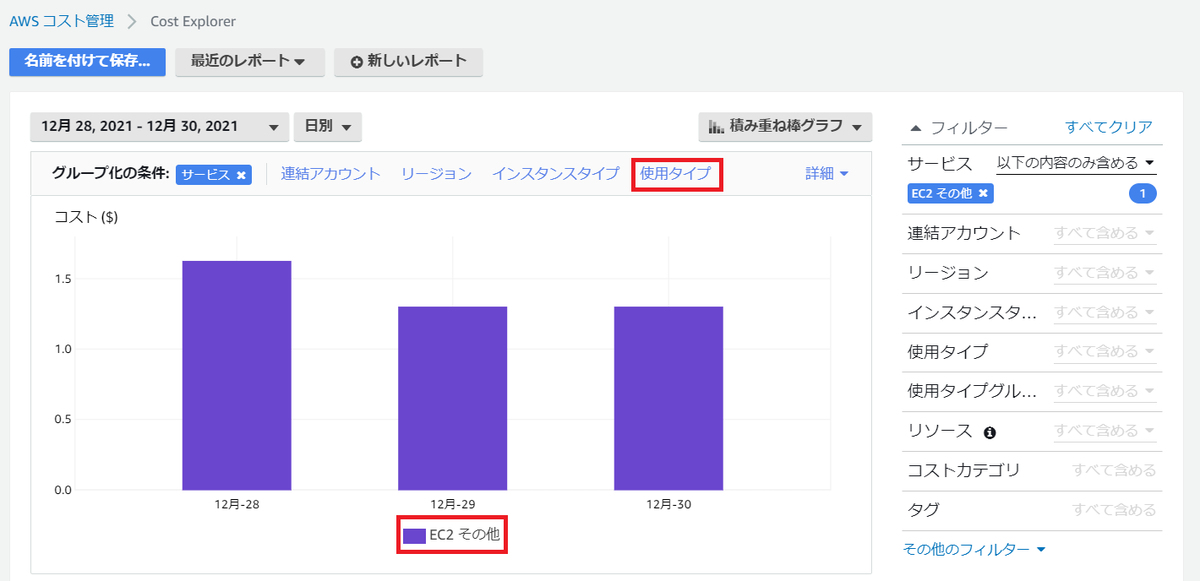This screenshot has width=1200, height=581.
Task: Open サービス filter 以下の内容のみ含める dropdown
Action: pyautogui.click(x=1077, y=162)
